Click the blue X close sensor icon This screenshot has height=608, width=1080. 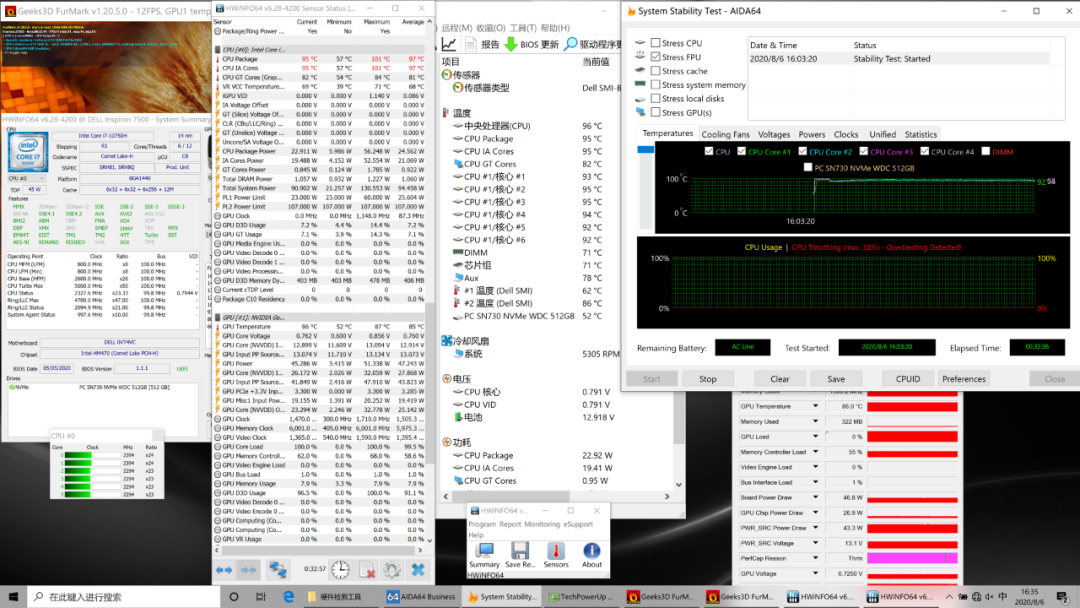tap(418, 569)
